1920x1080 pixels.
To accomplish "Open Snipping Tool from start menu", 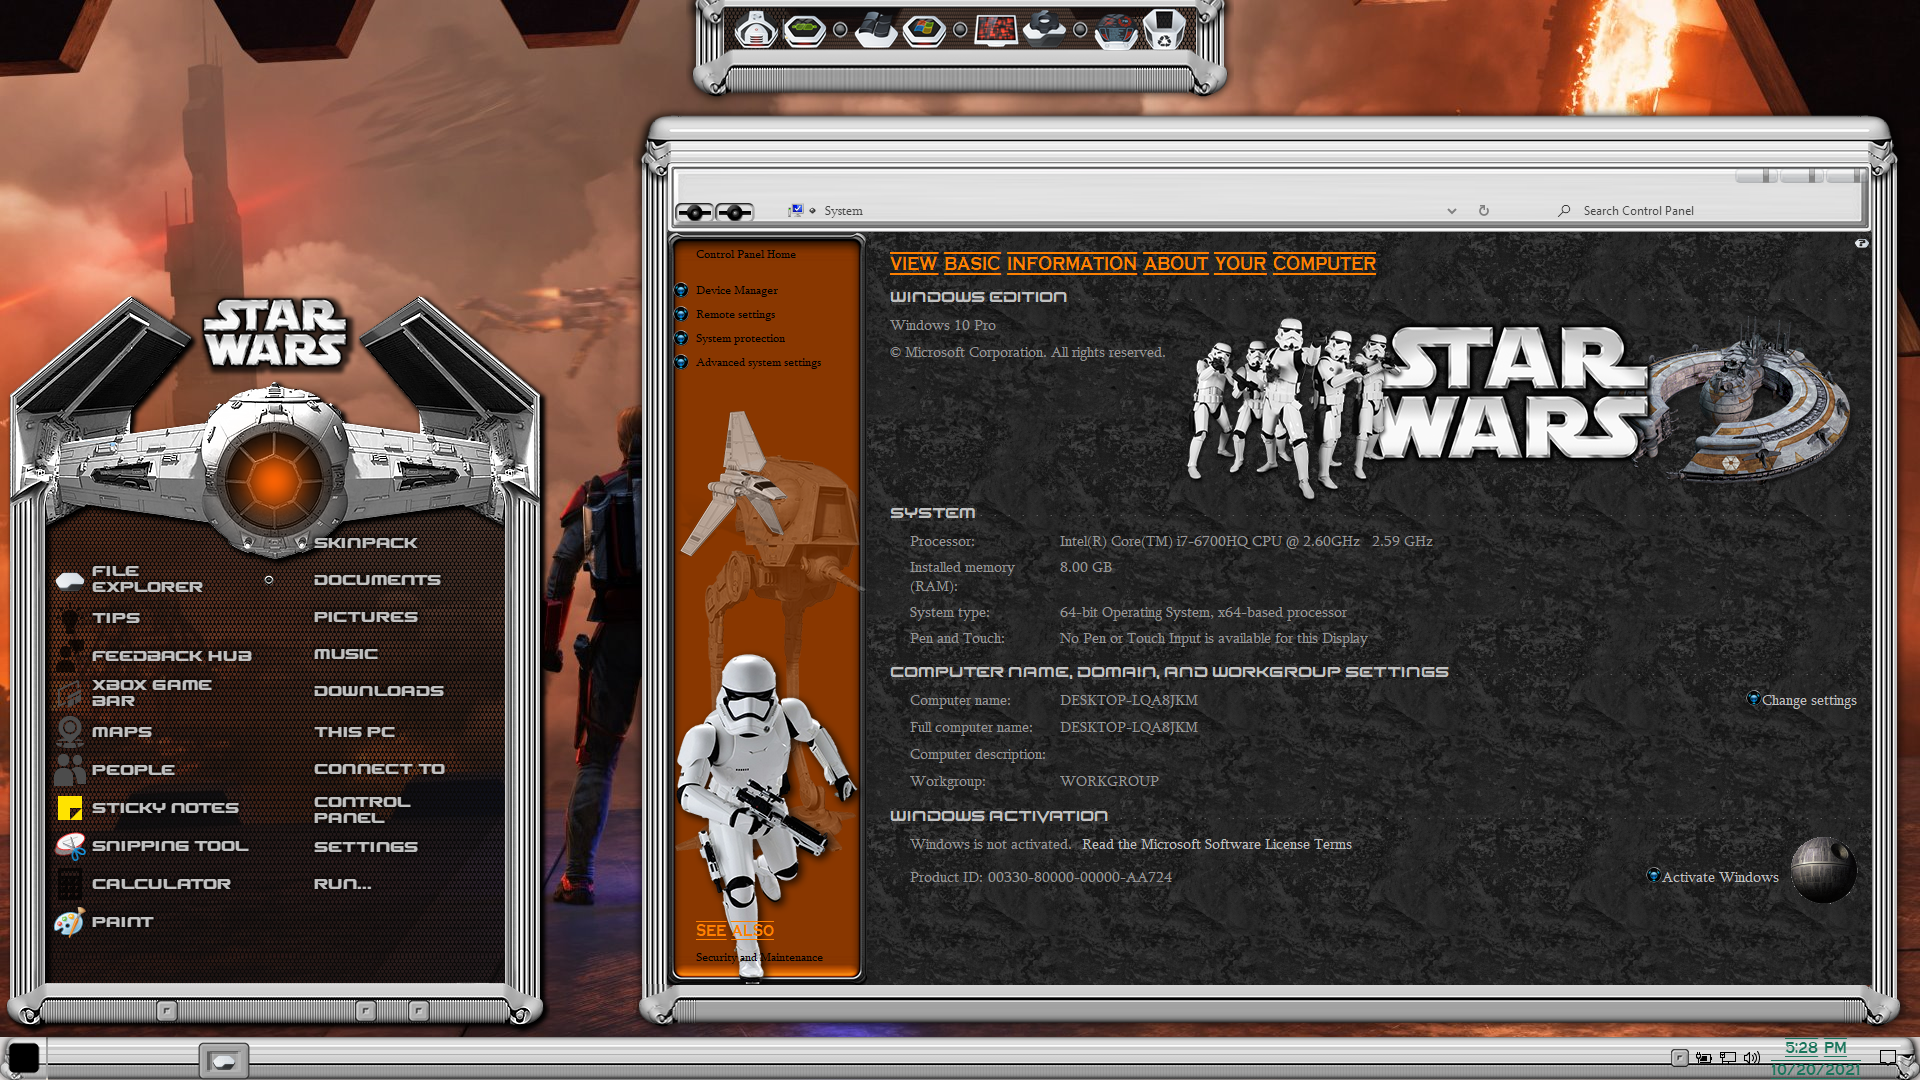I will click(169, 846).
